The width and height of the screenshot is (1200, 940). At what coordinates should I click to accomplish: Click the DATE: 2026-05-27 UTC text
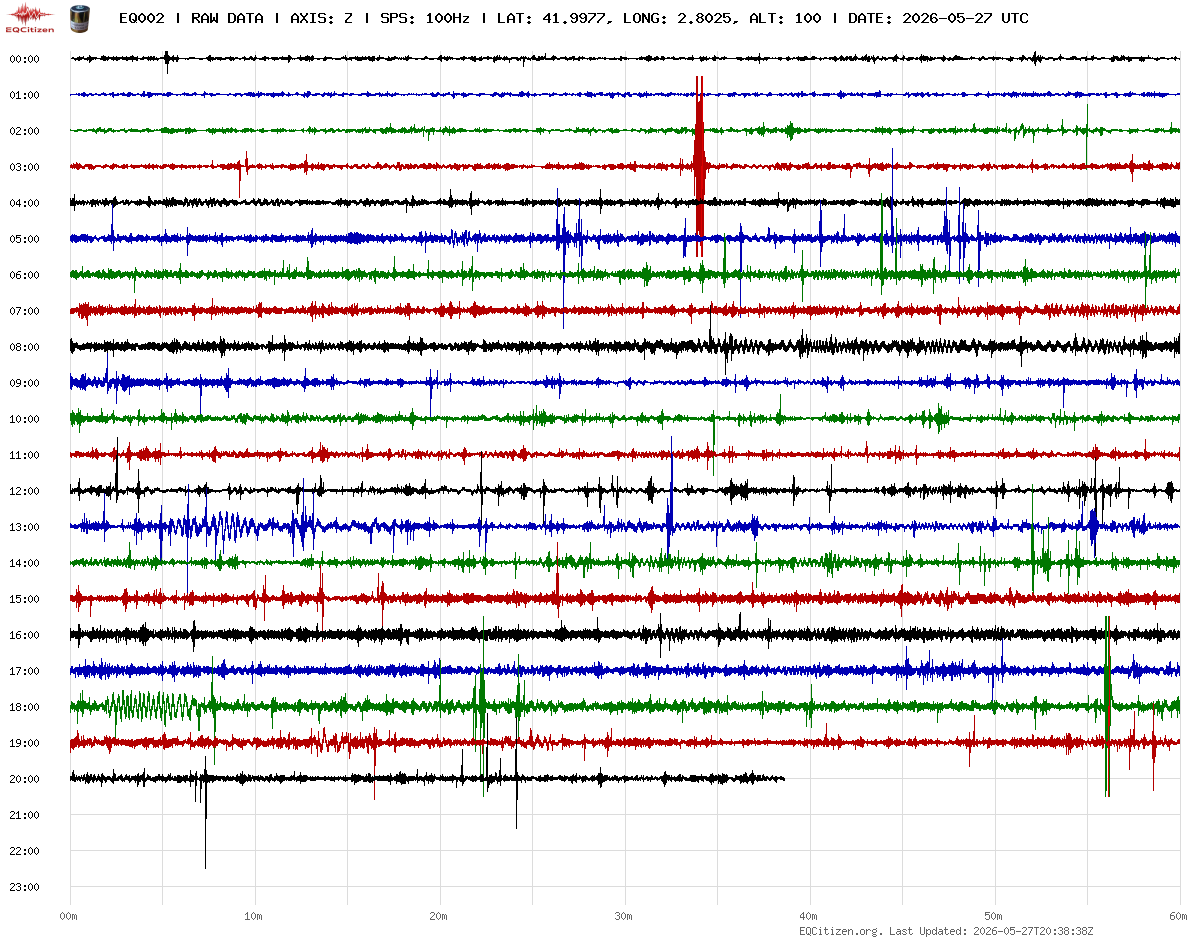[x=938, y=18]
